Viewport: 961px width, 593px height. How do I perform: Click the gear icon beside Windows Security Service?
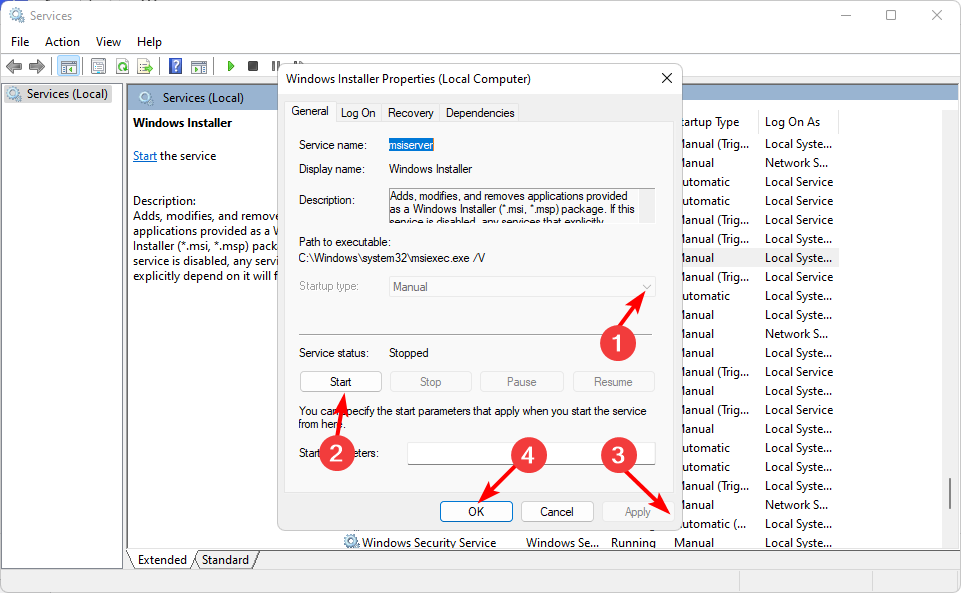coord(351,542)
